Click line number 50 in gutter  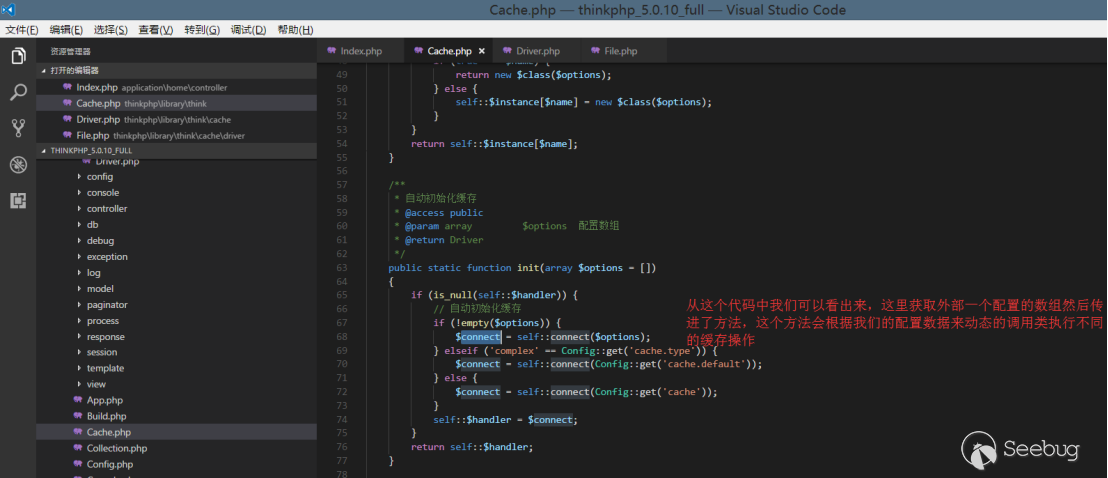point(341,88)
